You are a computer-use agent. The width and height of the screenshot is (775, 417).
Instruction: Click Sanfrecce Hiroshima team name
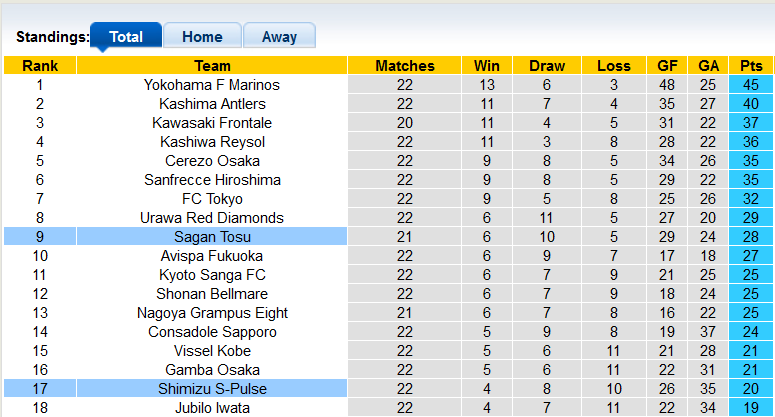[x=212, y=180]
